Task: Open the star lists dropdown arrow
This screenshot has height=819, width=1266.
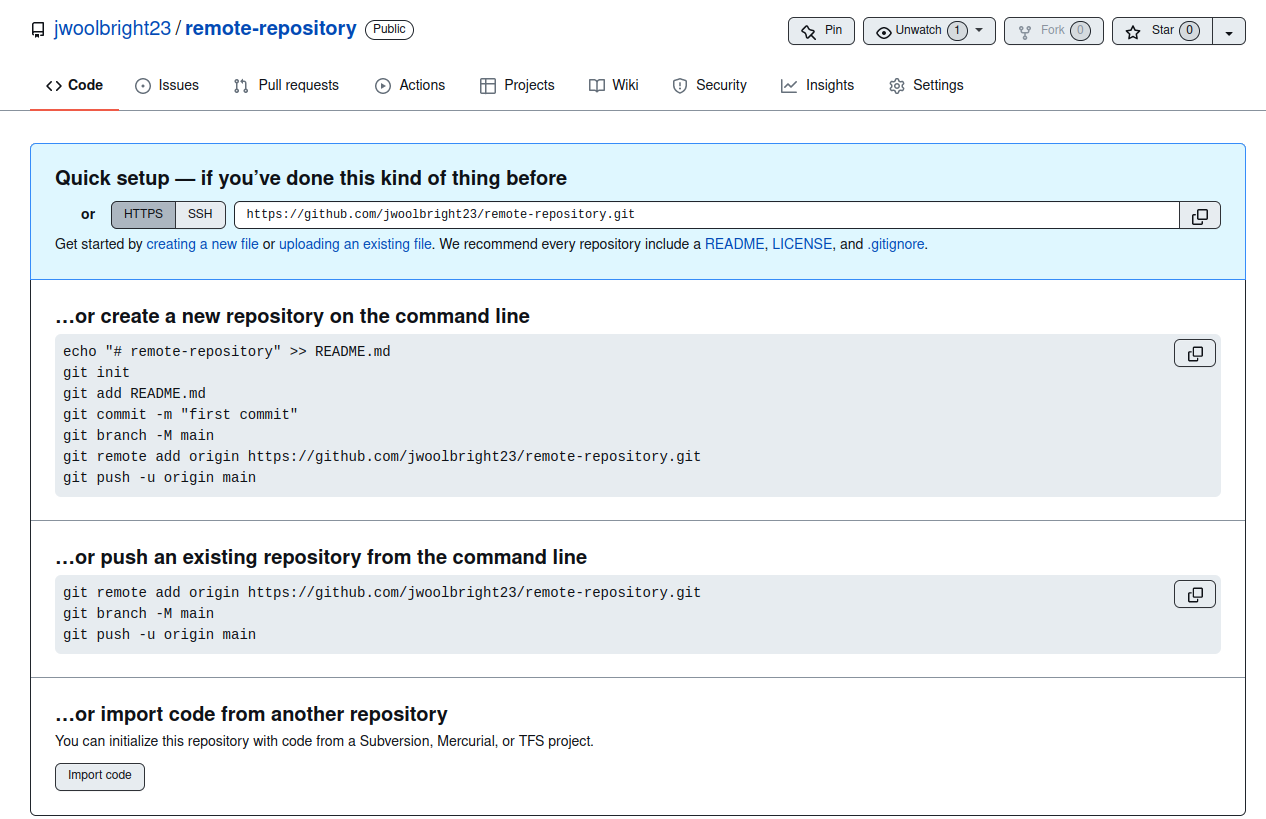Action: coord(1229,32)
